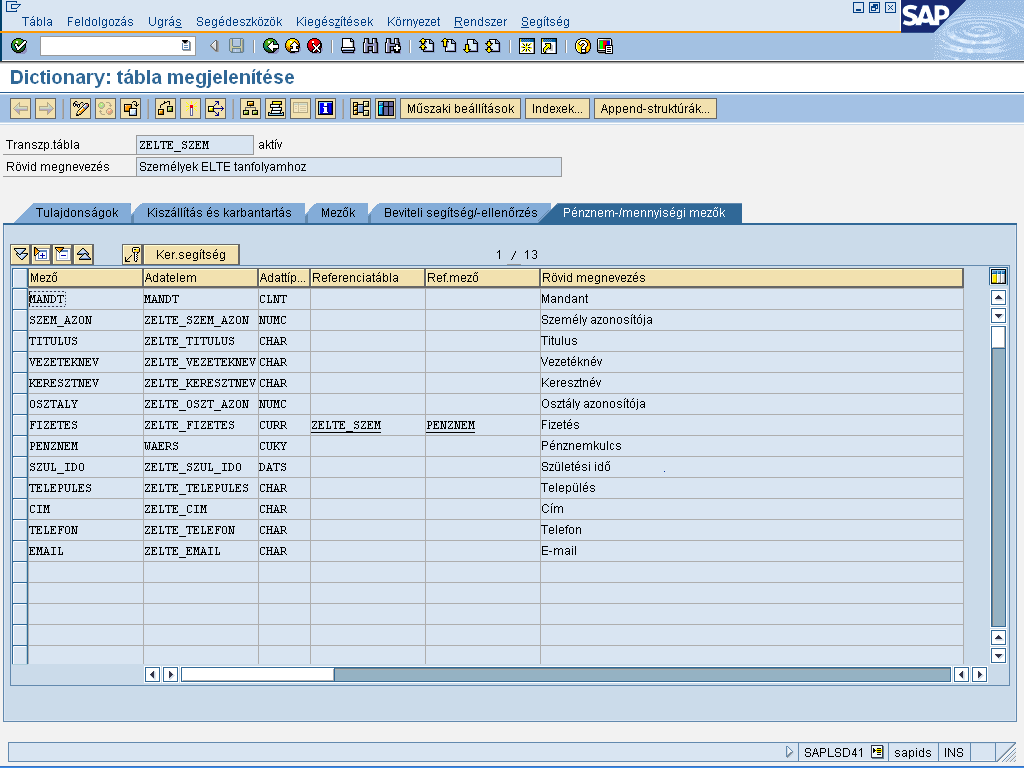The height and width of the screenshot is (768, 1024).
Task: Click the Last Page icon
Action: click(493, 46)
